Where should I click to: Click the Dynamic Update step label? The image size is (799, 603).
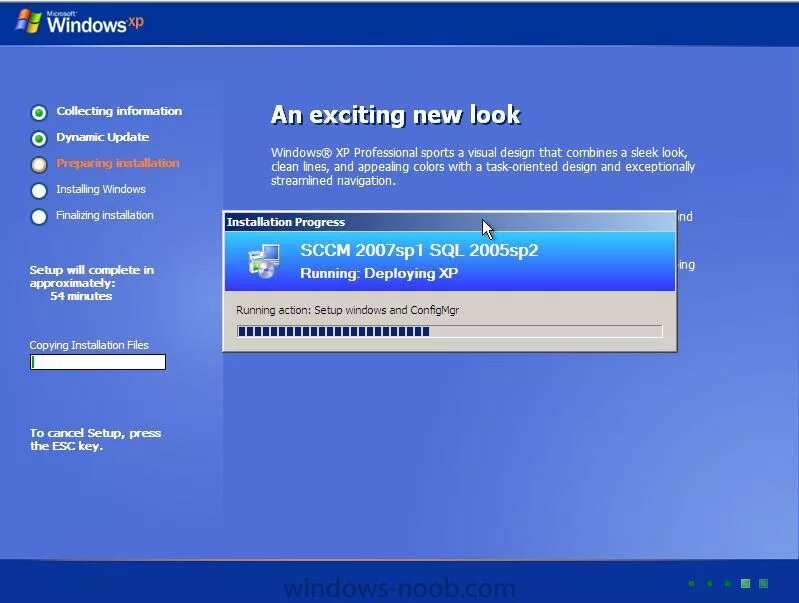(102, 137)
